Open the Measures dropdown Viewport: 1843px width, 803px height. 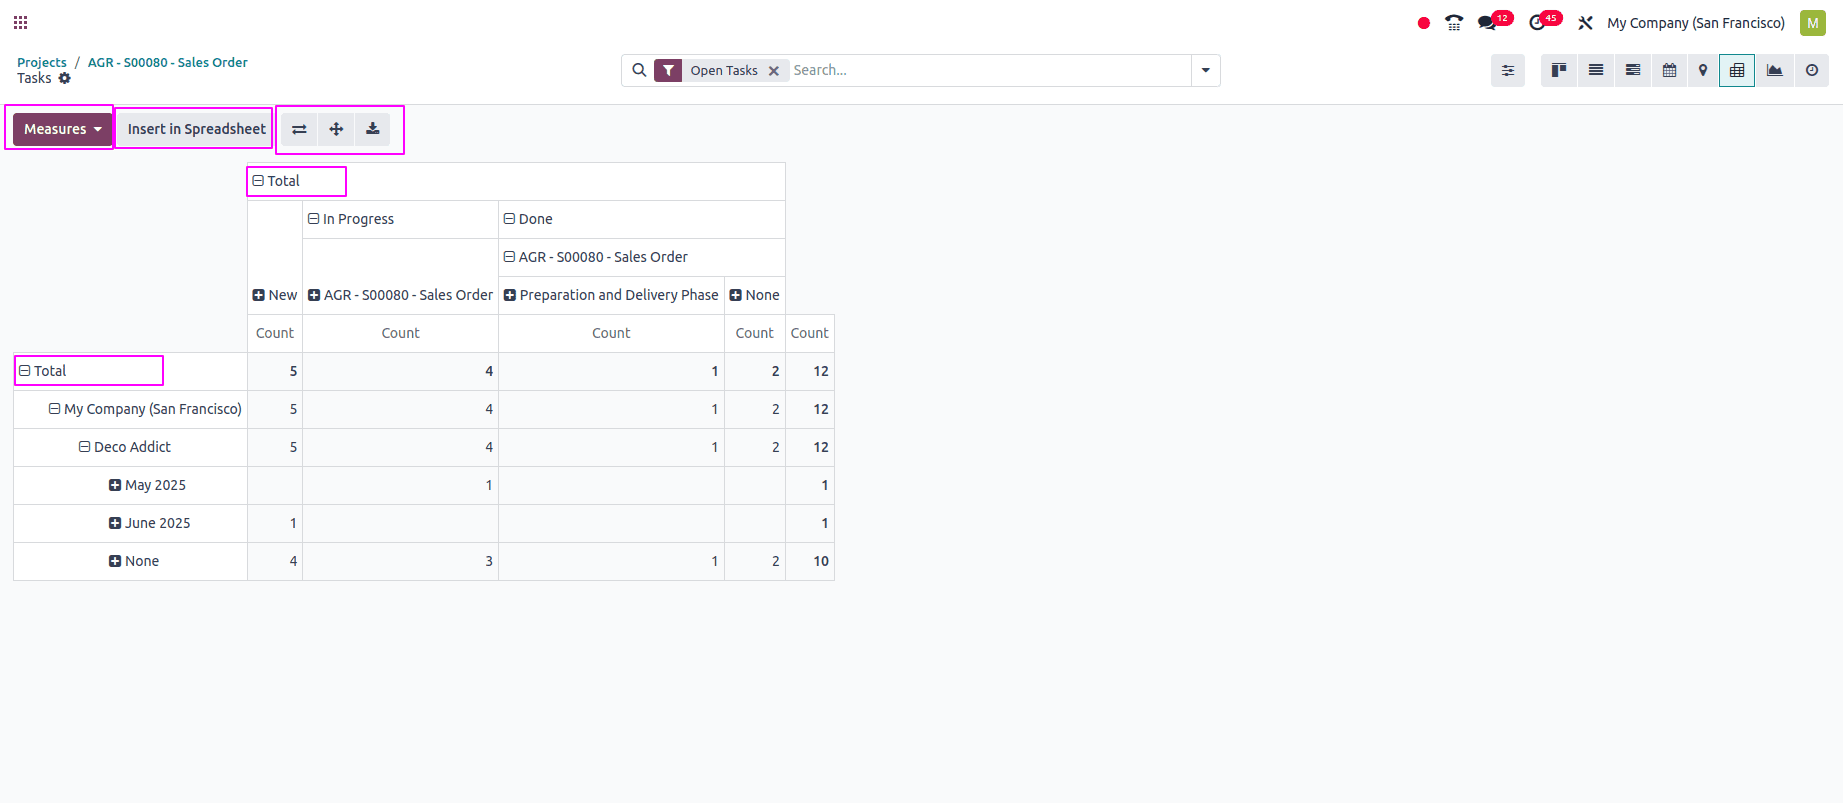coord(62,129)
